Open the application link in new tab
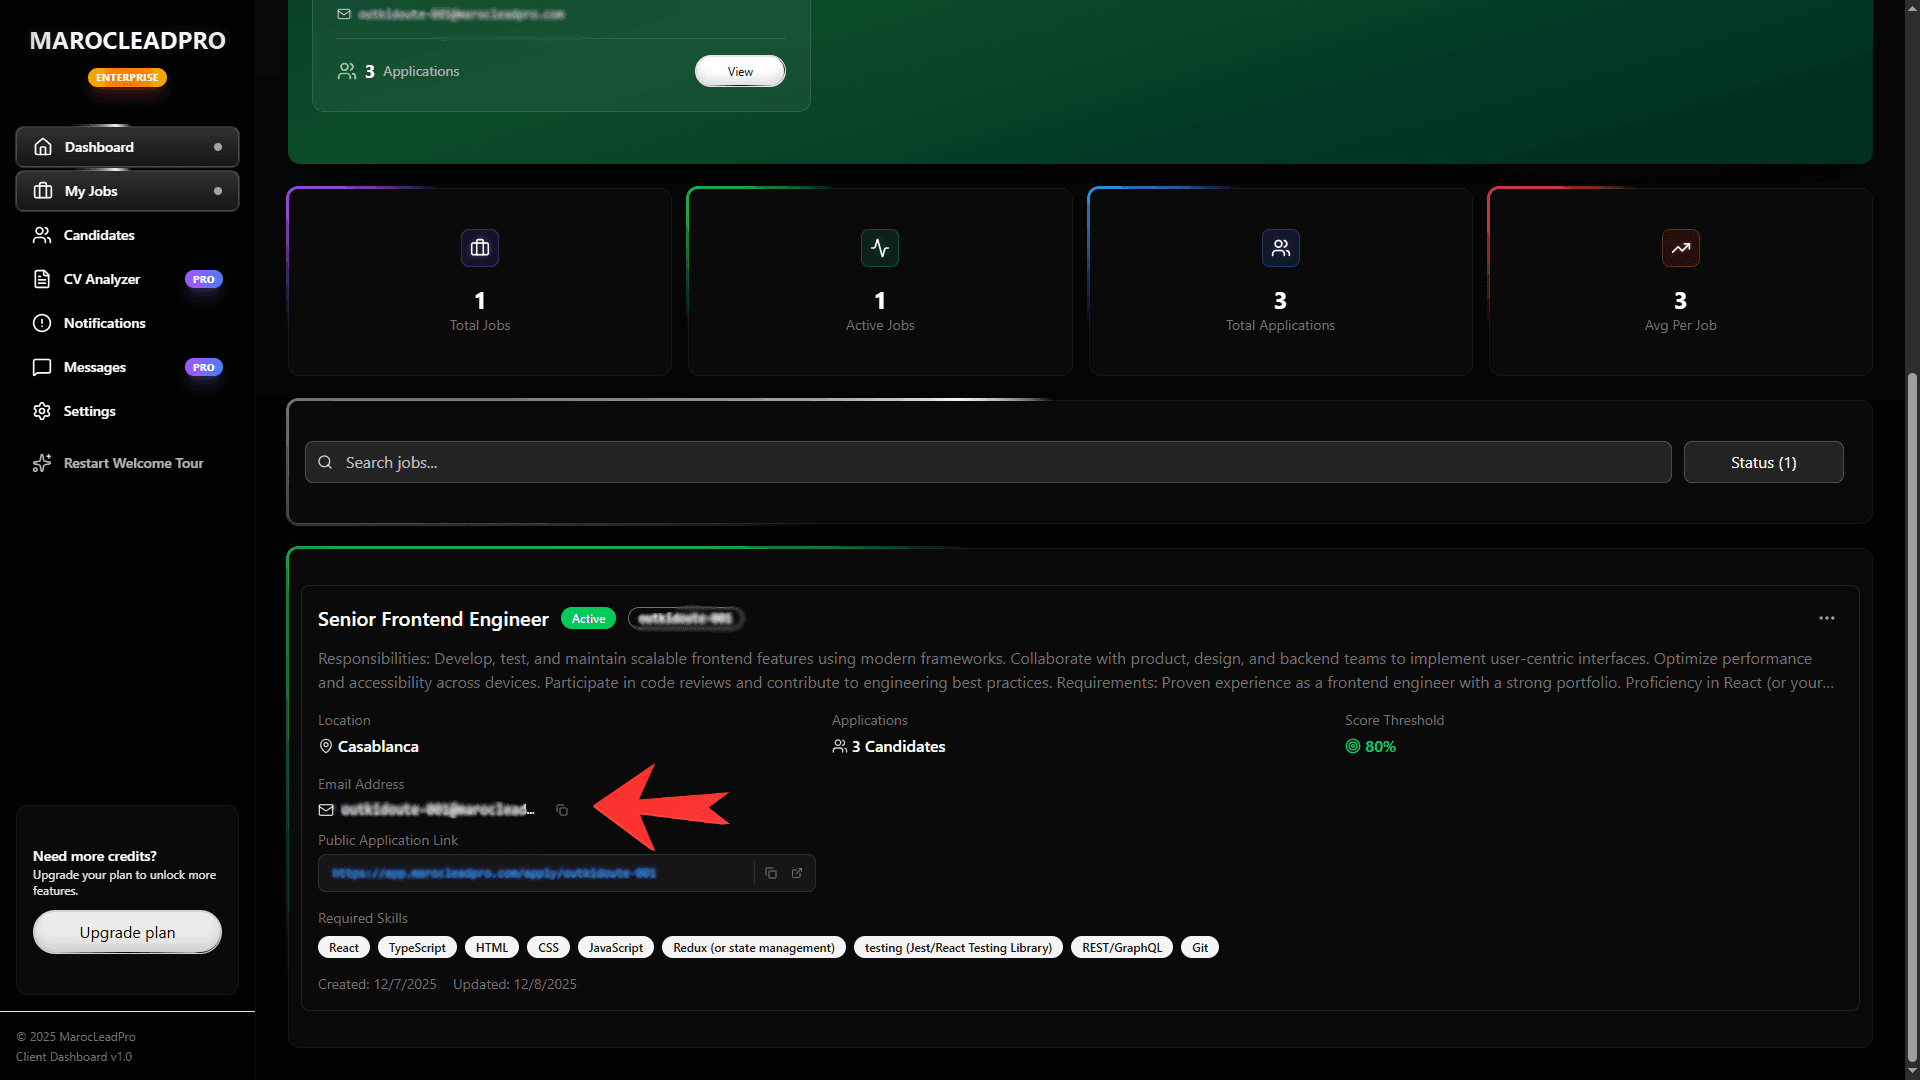 tap(797, 873)
